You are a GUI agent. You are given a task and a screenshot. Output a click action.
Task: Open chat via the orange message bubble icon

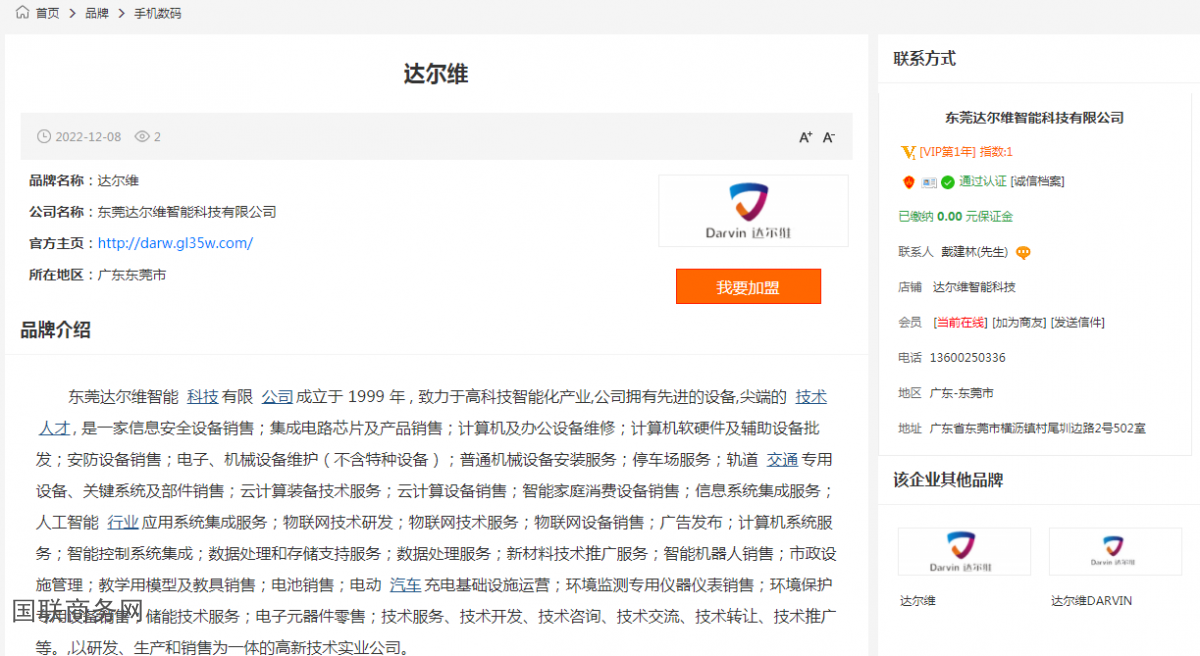[x=1023, y=253]
